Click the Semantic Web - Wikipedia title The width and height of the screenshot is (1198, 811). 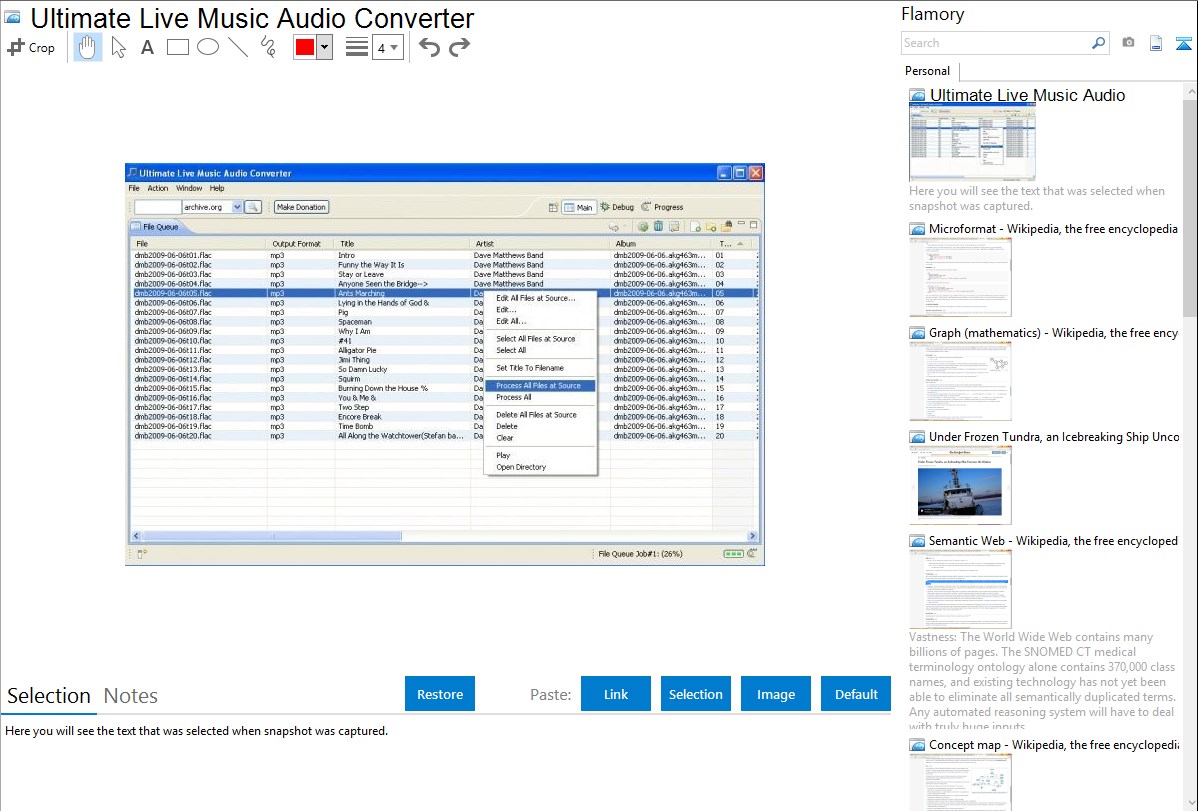tap(1053, 540)
